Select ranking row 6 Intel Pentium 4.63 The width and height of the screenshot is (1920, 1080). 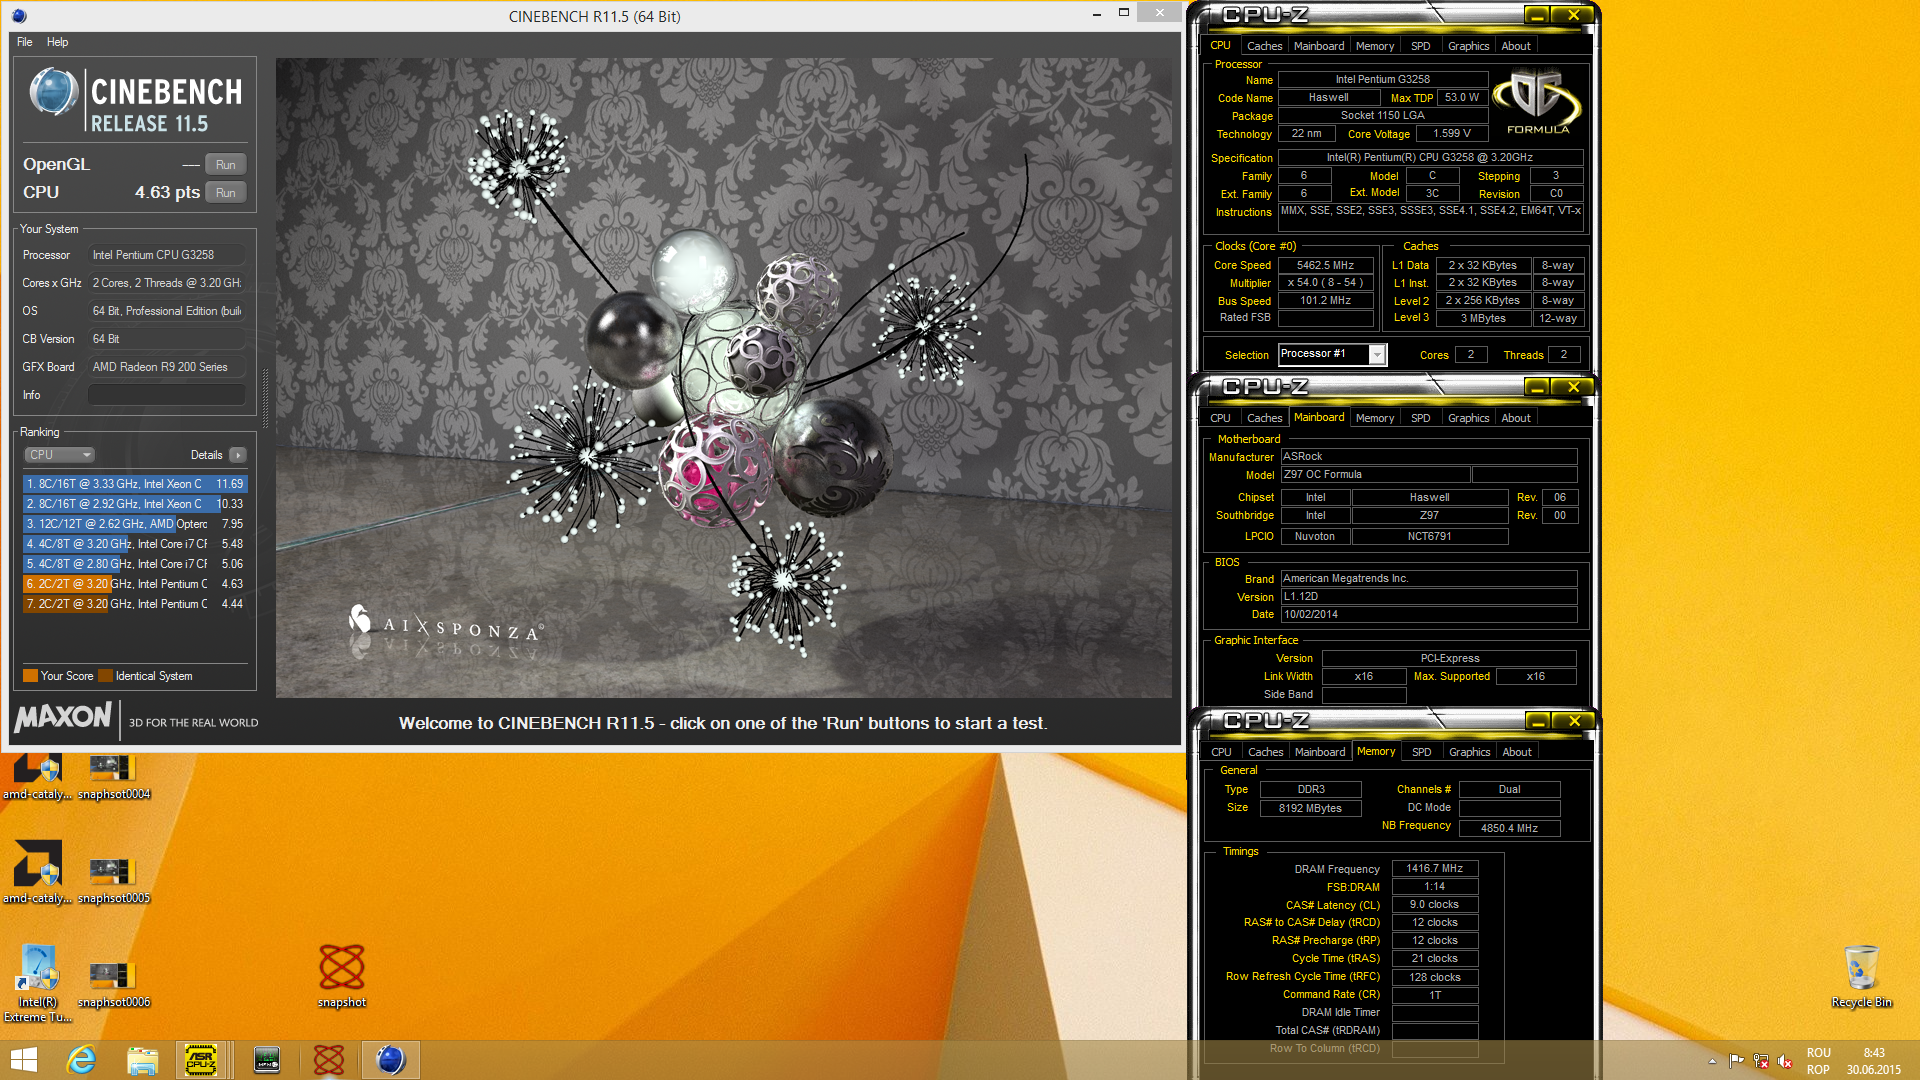(135, 584)
